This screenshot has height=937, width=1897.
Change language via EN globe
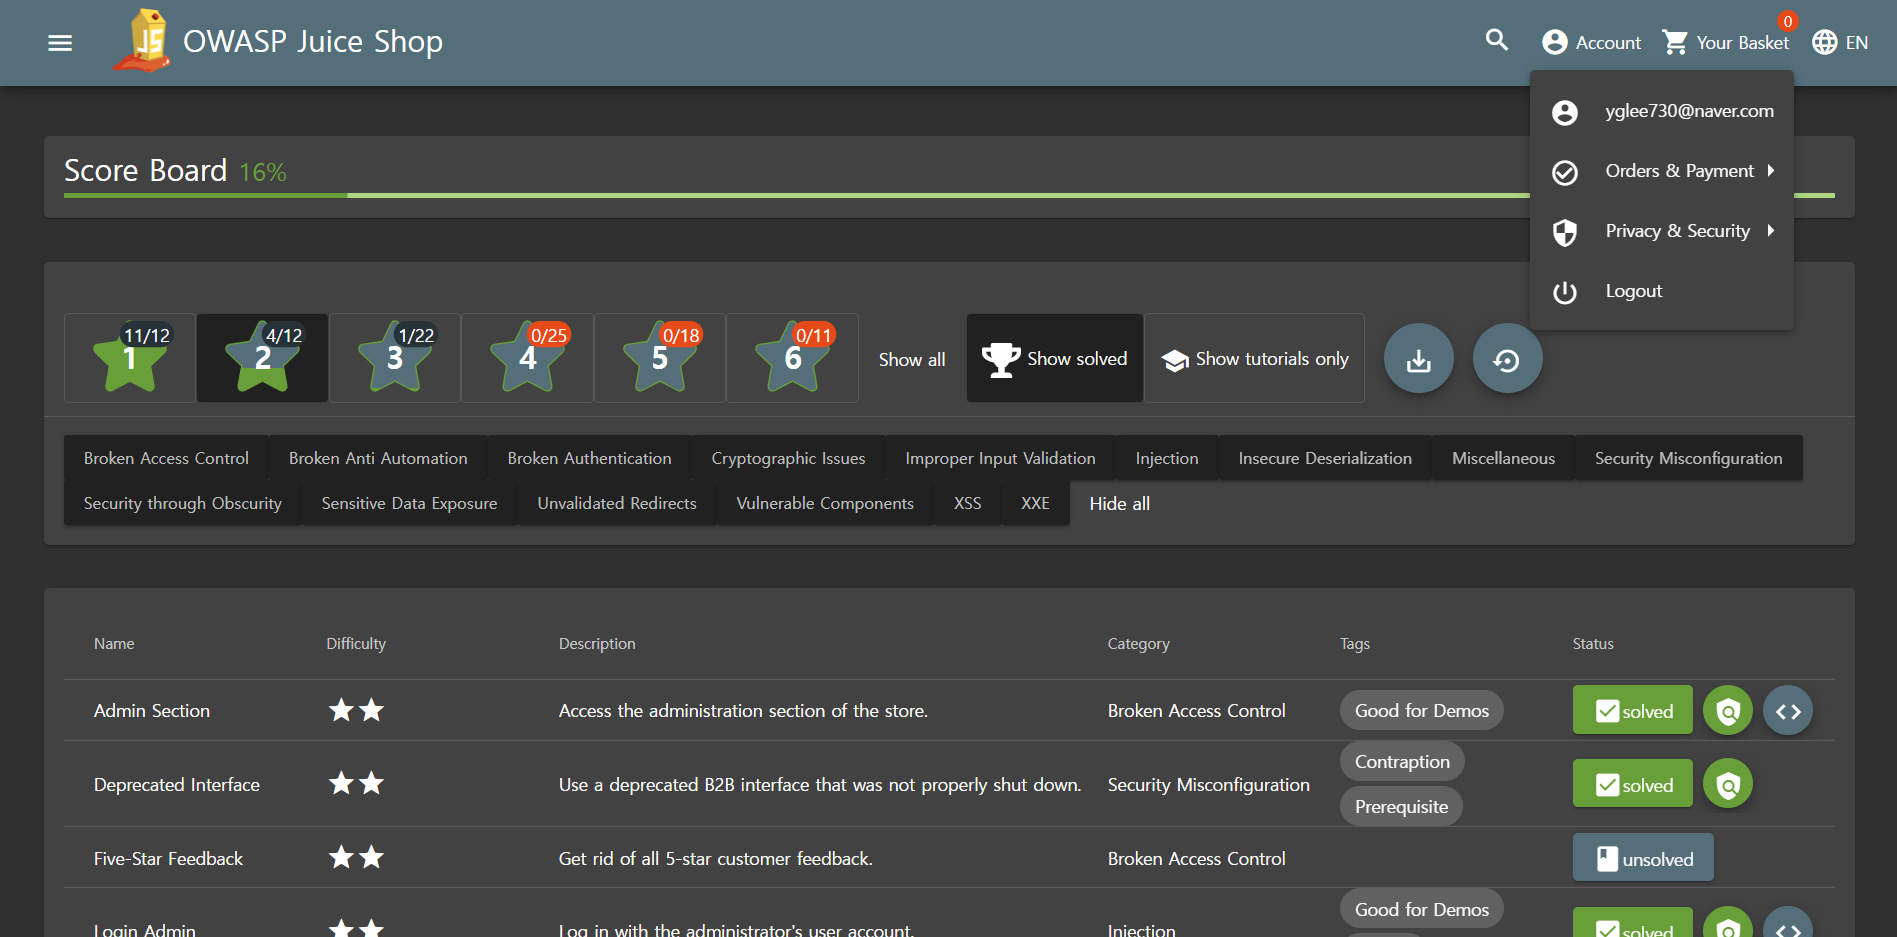click(1840, 42)
